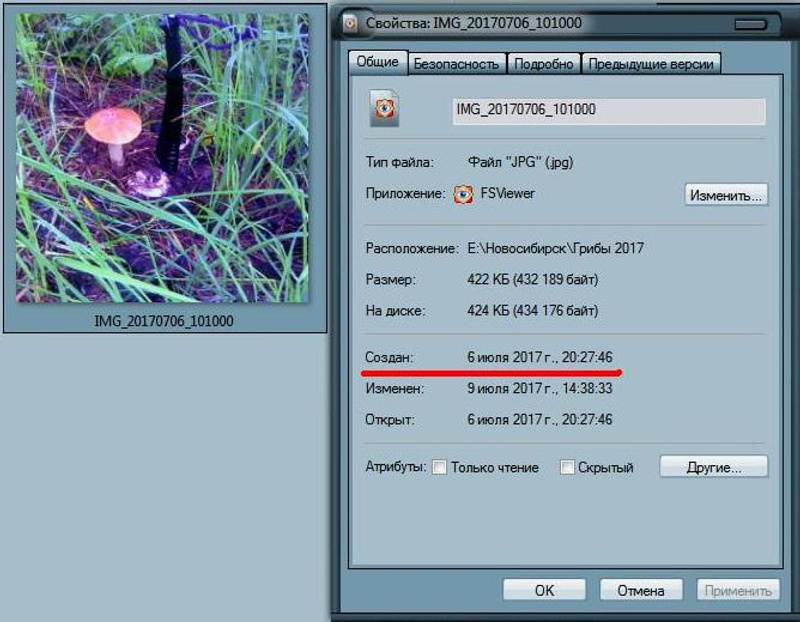Click the 'Изменен:' label
The image size is (800, 622).
pos(394,388)
